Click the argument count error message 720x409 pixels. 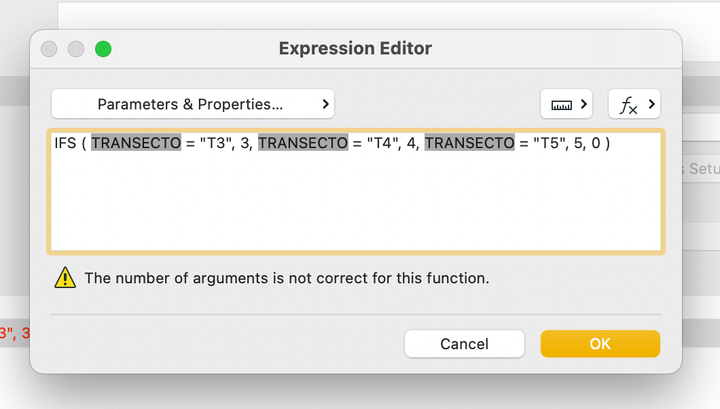(x=287, y=278)
